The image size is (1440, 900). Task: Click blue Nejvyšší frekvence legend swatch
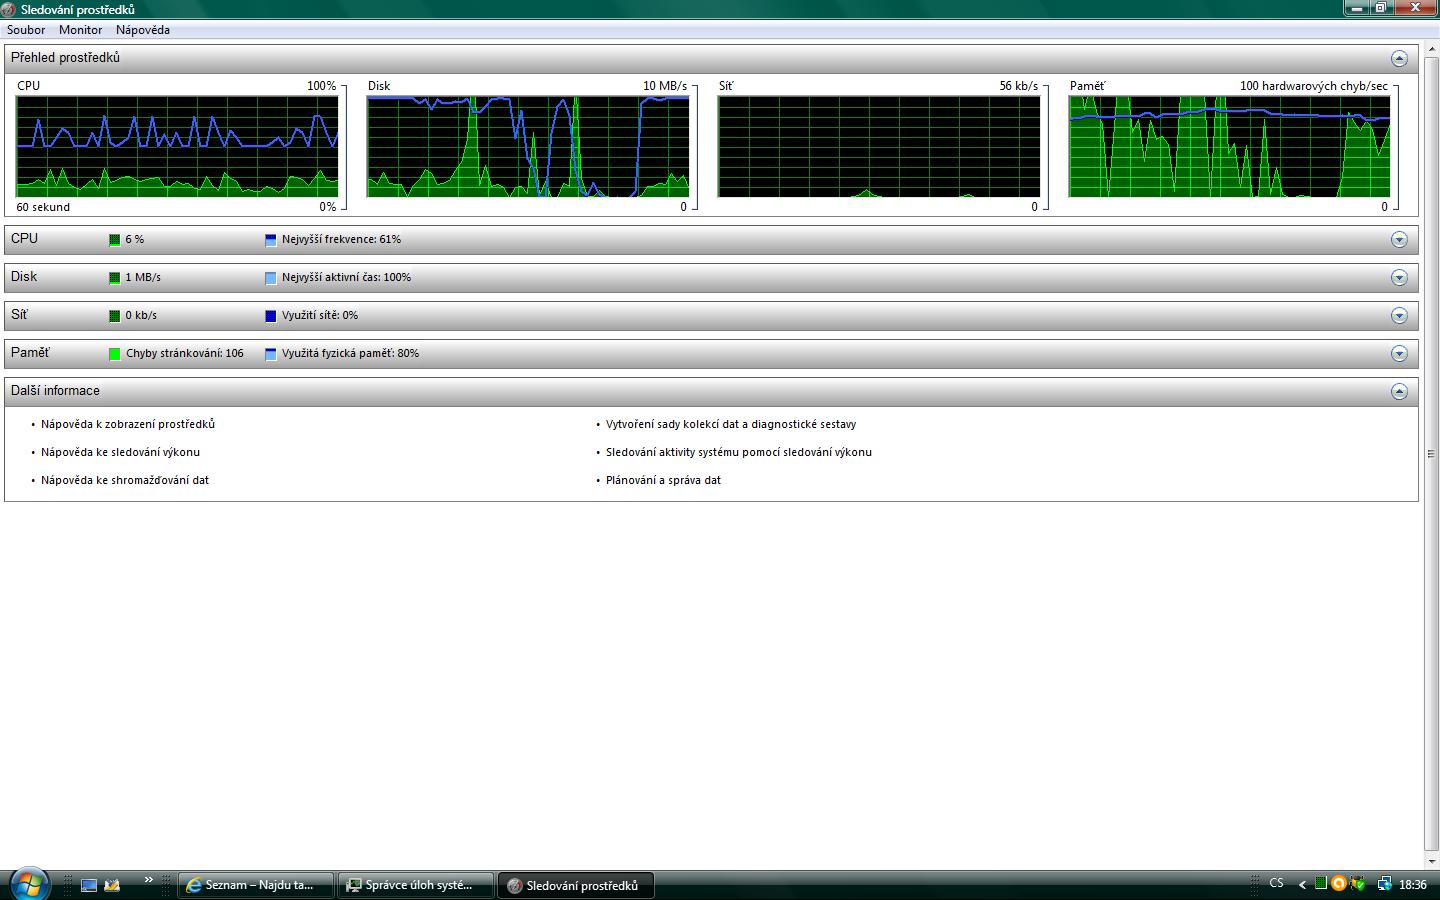click(270, 240)
